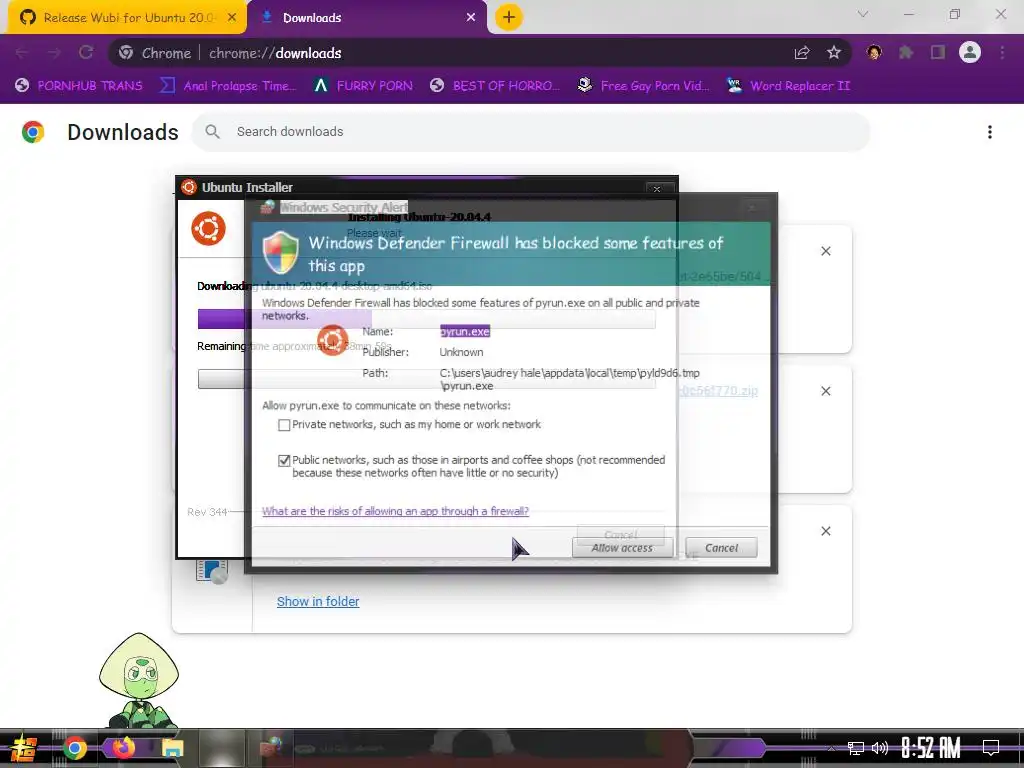Click the volume speaker icon in system tray

click(880, 748)
